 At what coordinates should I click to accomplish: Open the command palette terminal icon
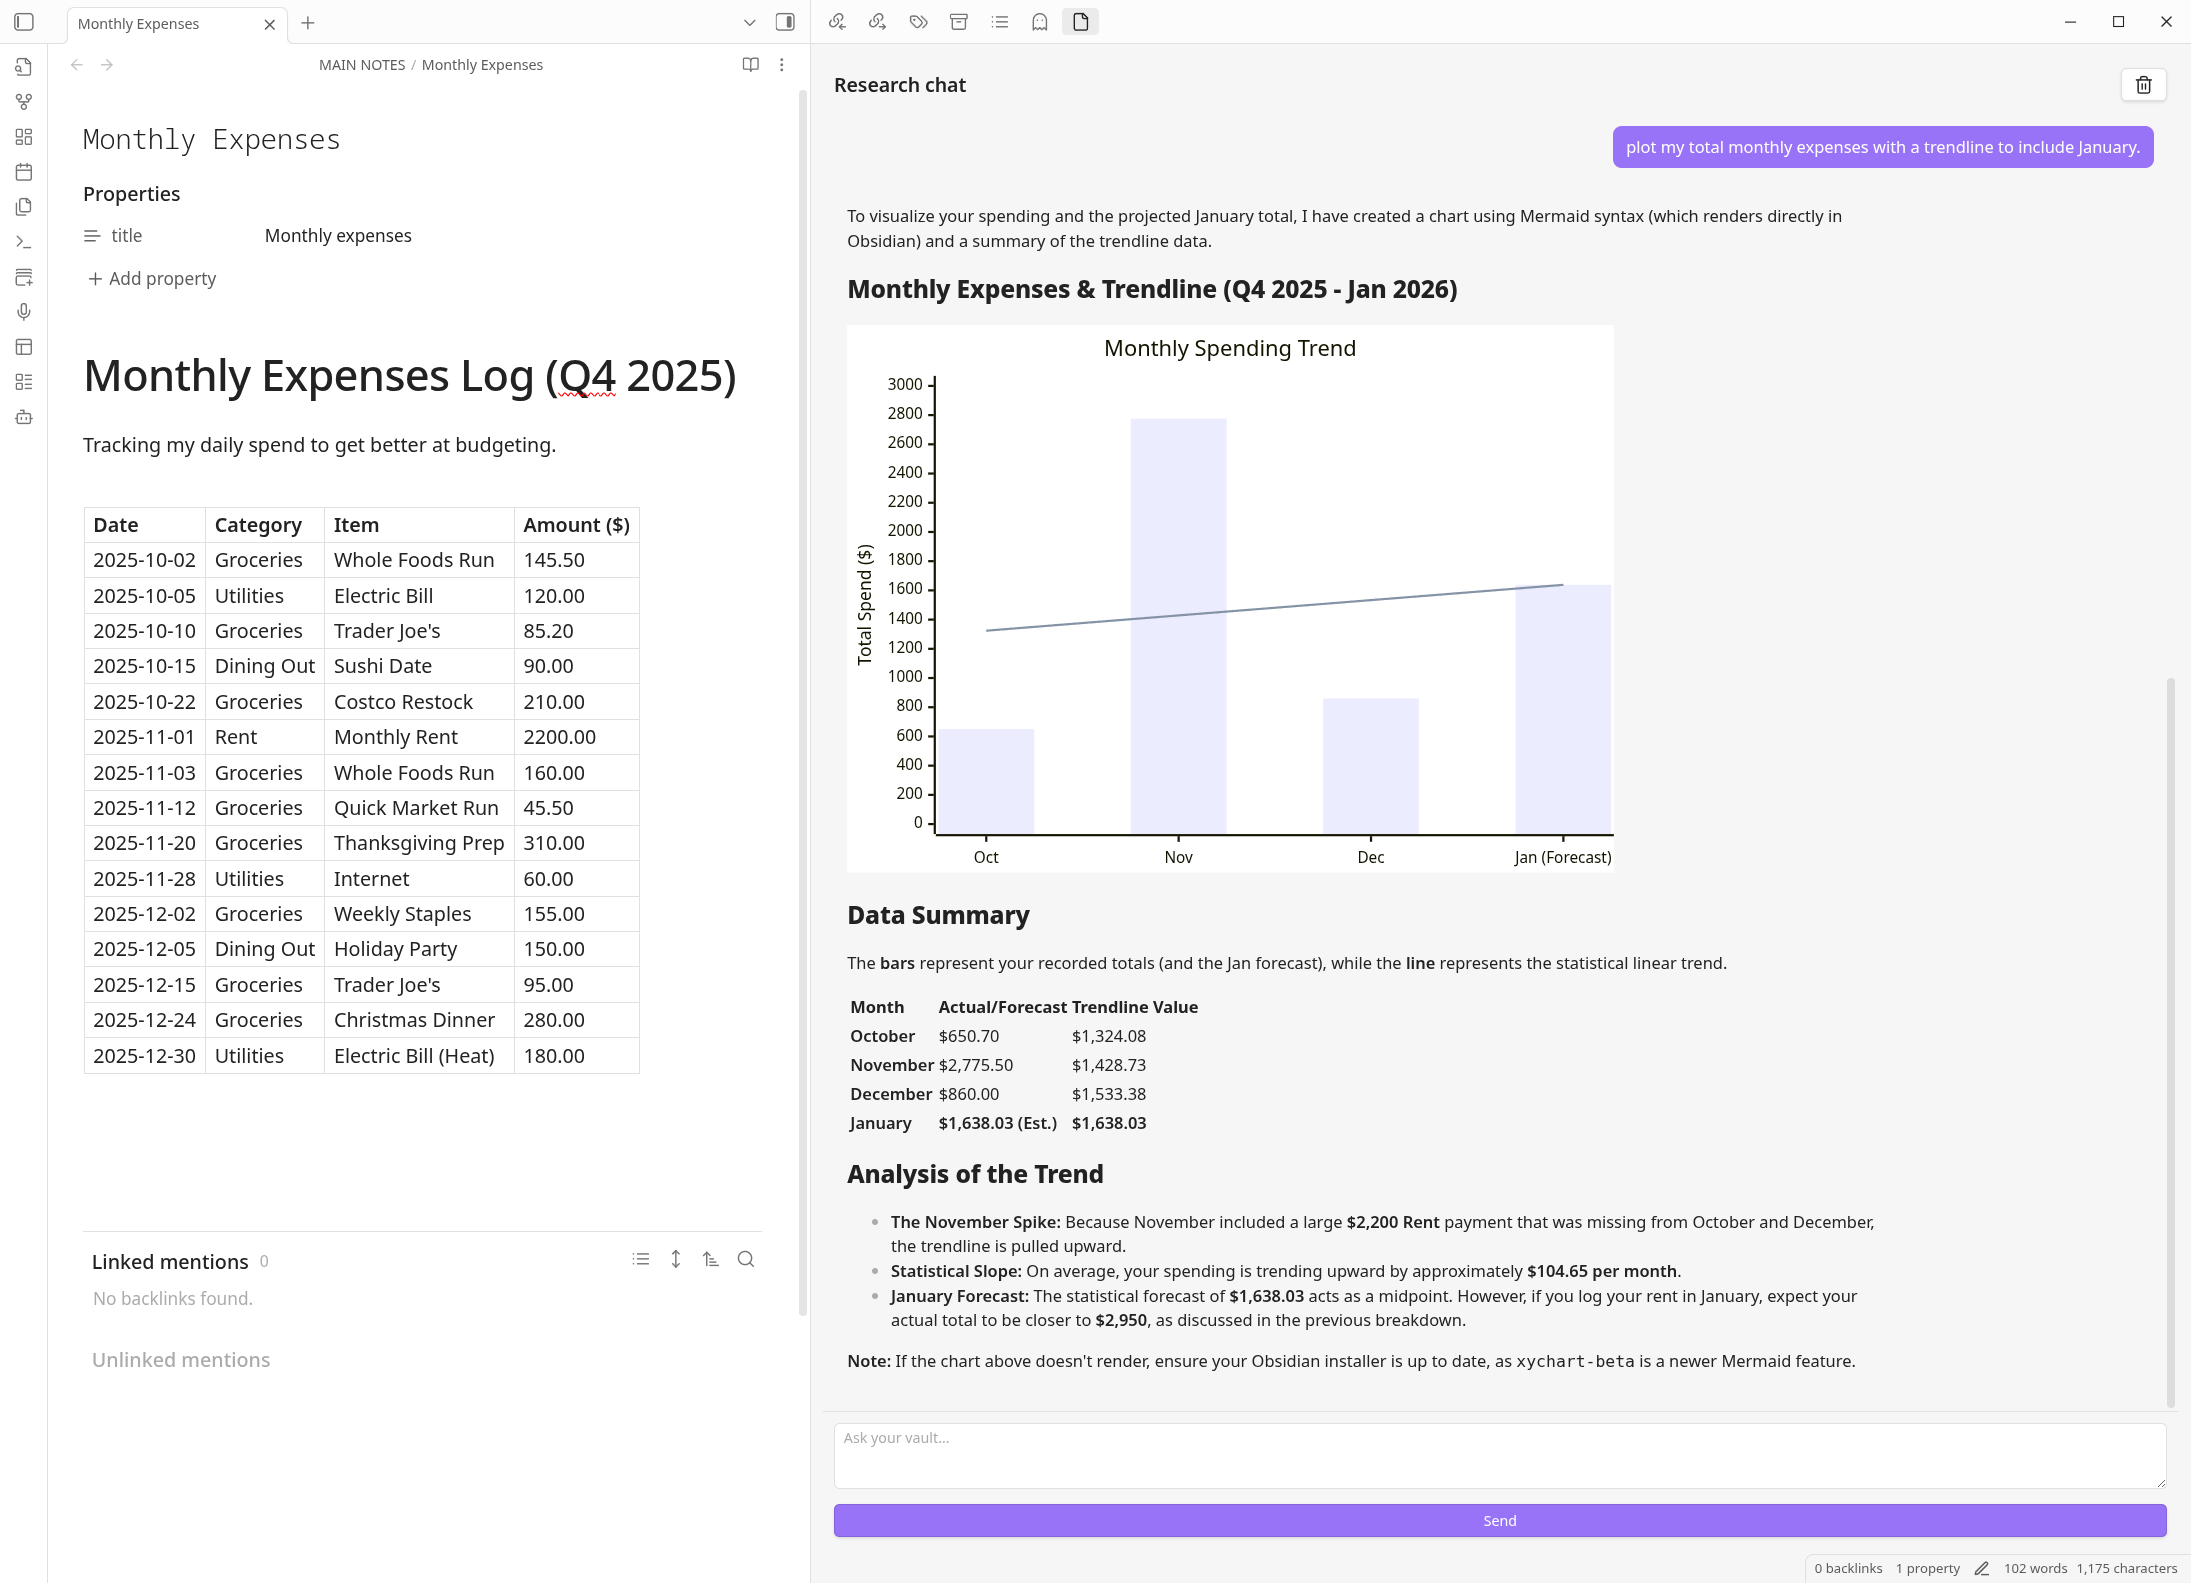point(24,242)
